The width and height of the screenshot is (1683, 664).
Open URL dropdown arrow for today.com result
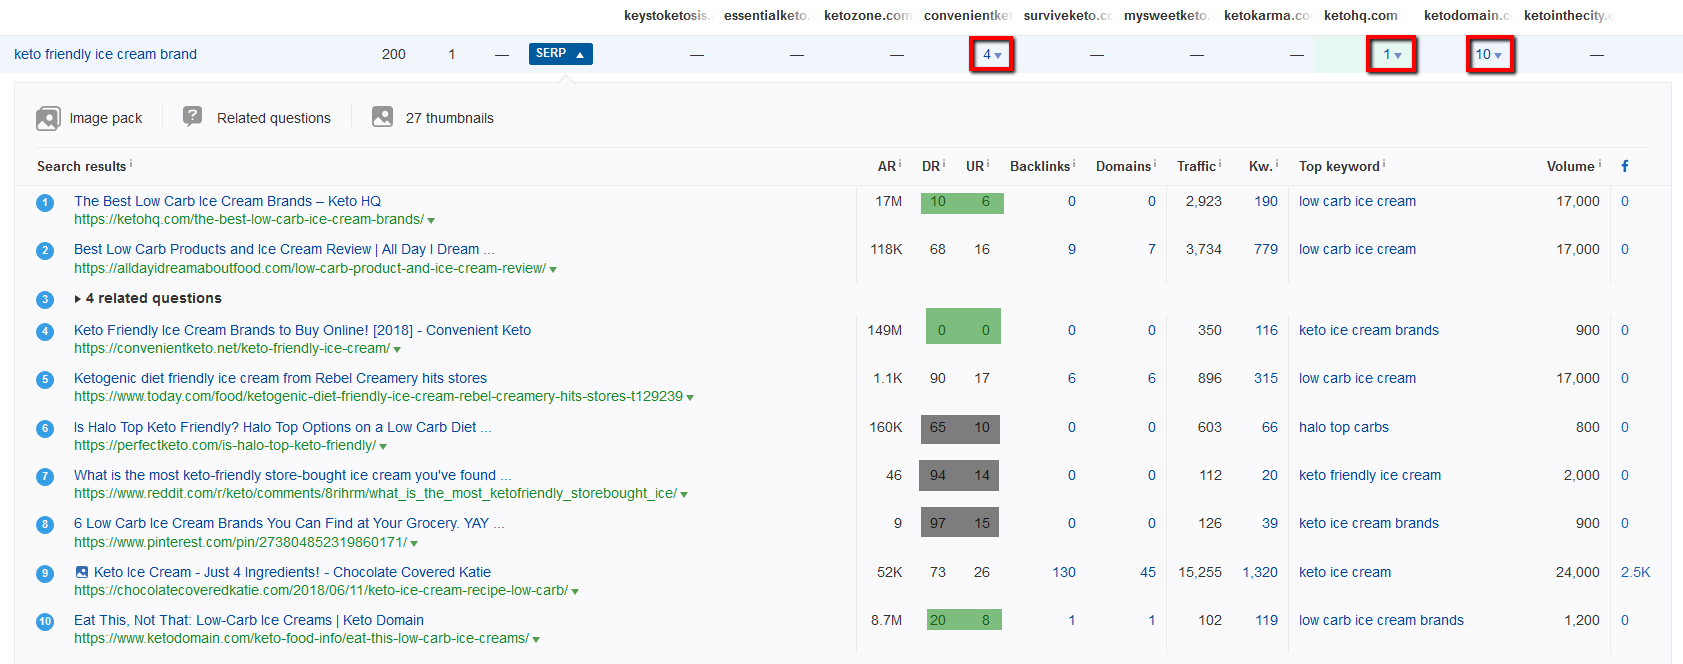690,397
